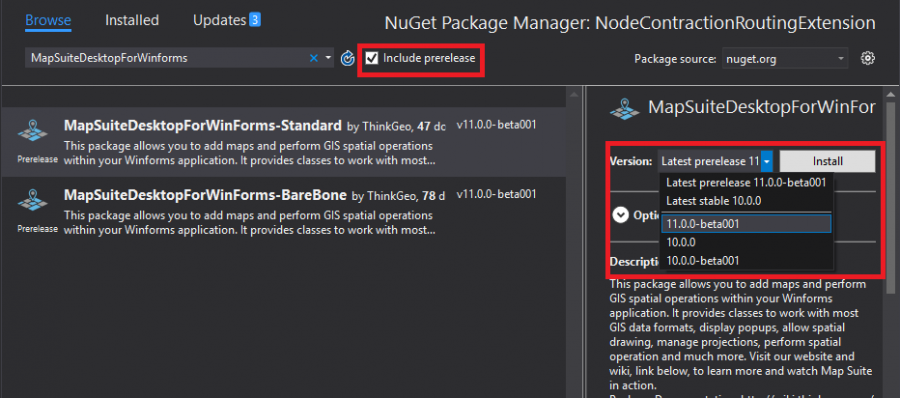Screen dimensions: 900x398
Task: Select version 11.0.0-beta001 in the list
Action: (x=746, y=224)
